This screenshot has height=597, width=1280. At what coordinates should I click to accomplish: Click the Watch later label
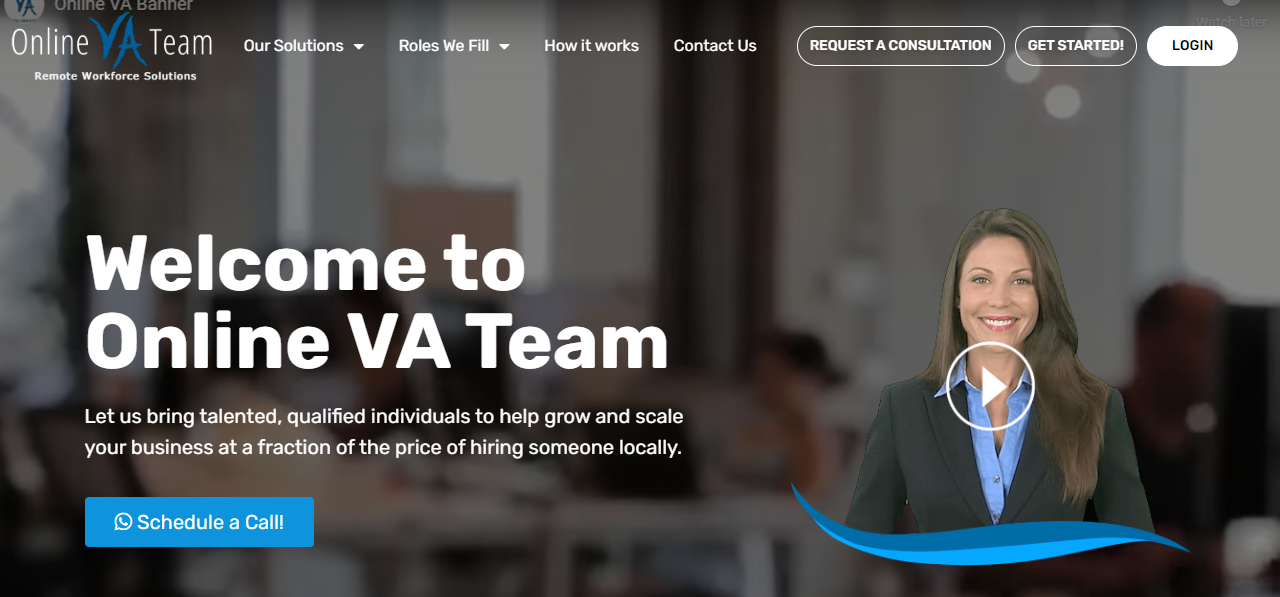click(1231, 21)
